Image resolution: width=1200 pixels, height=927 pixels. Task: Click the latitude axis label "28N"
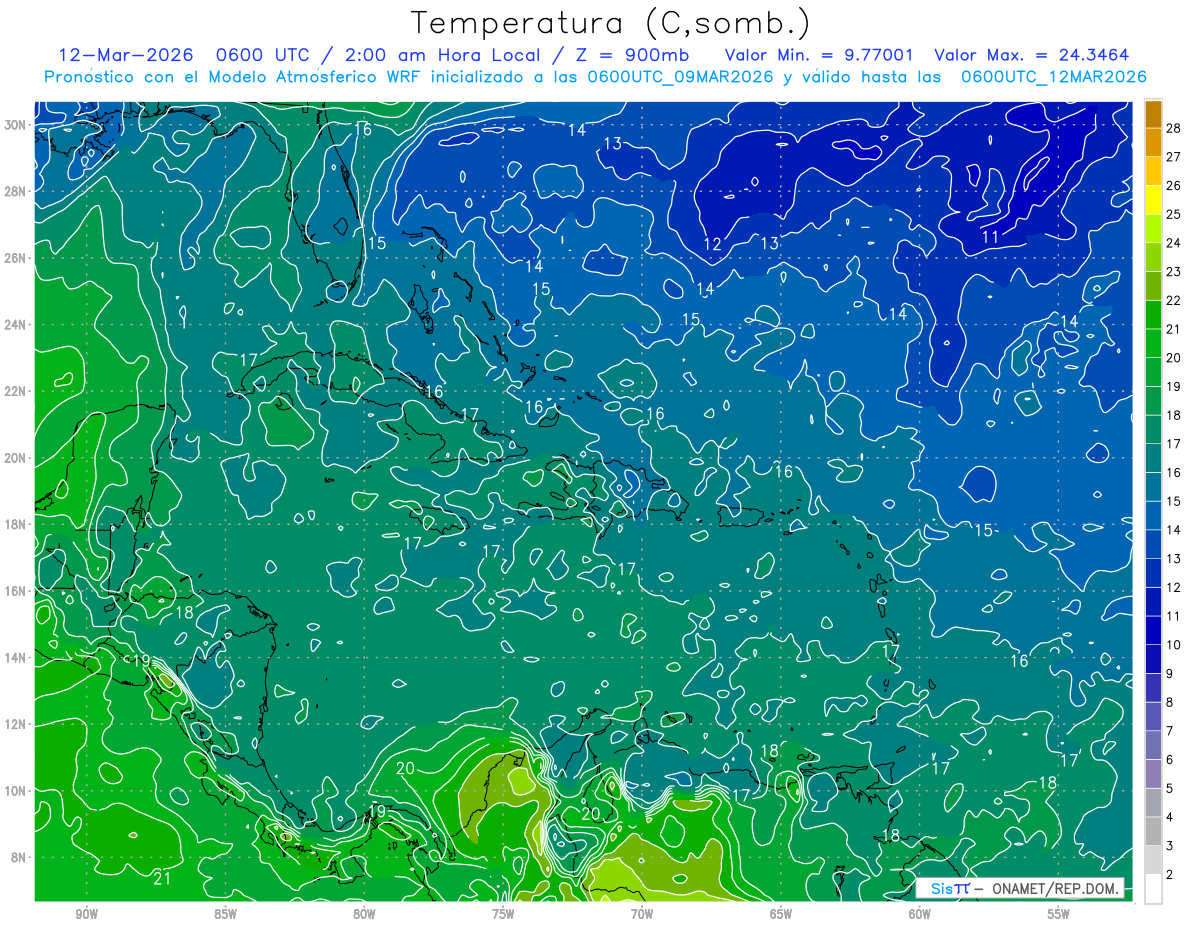tap(15, 191)
